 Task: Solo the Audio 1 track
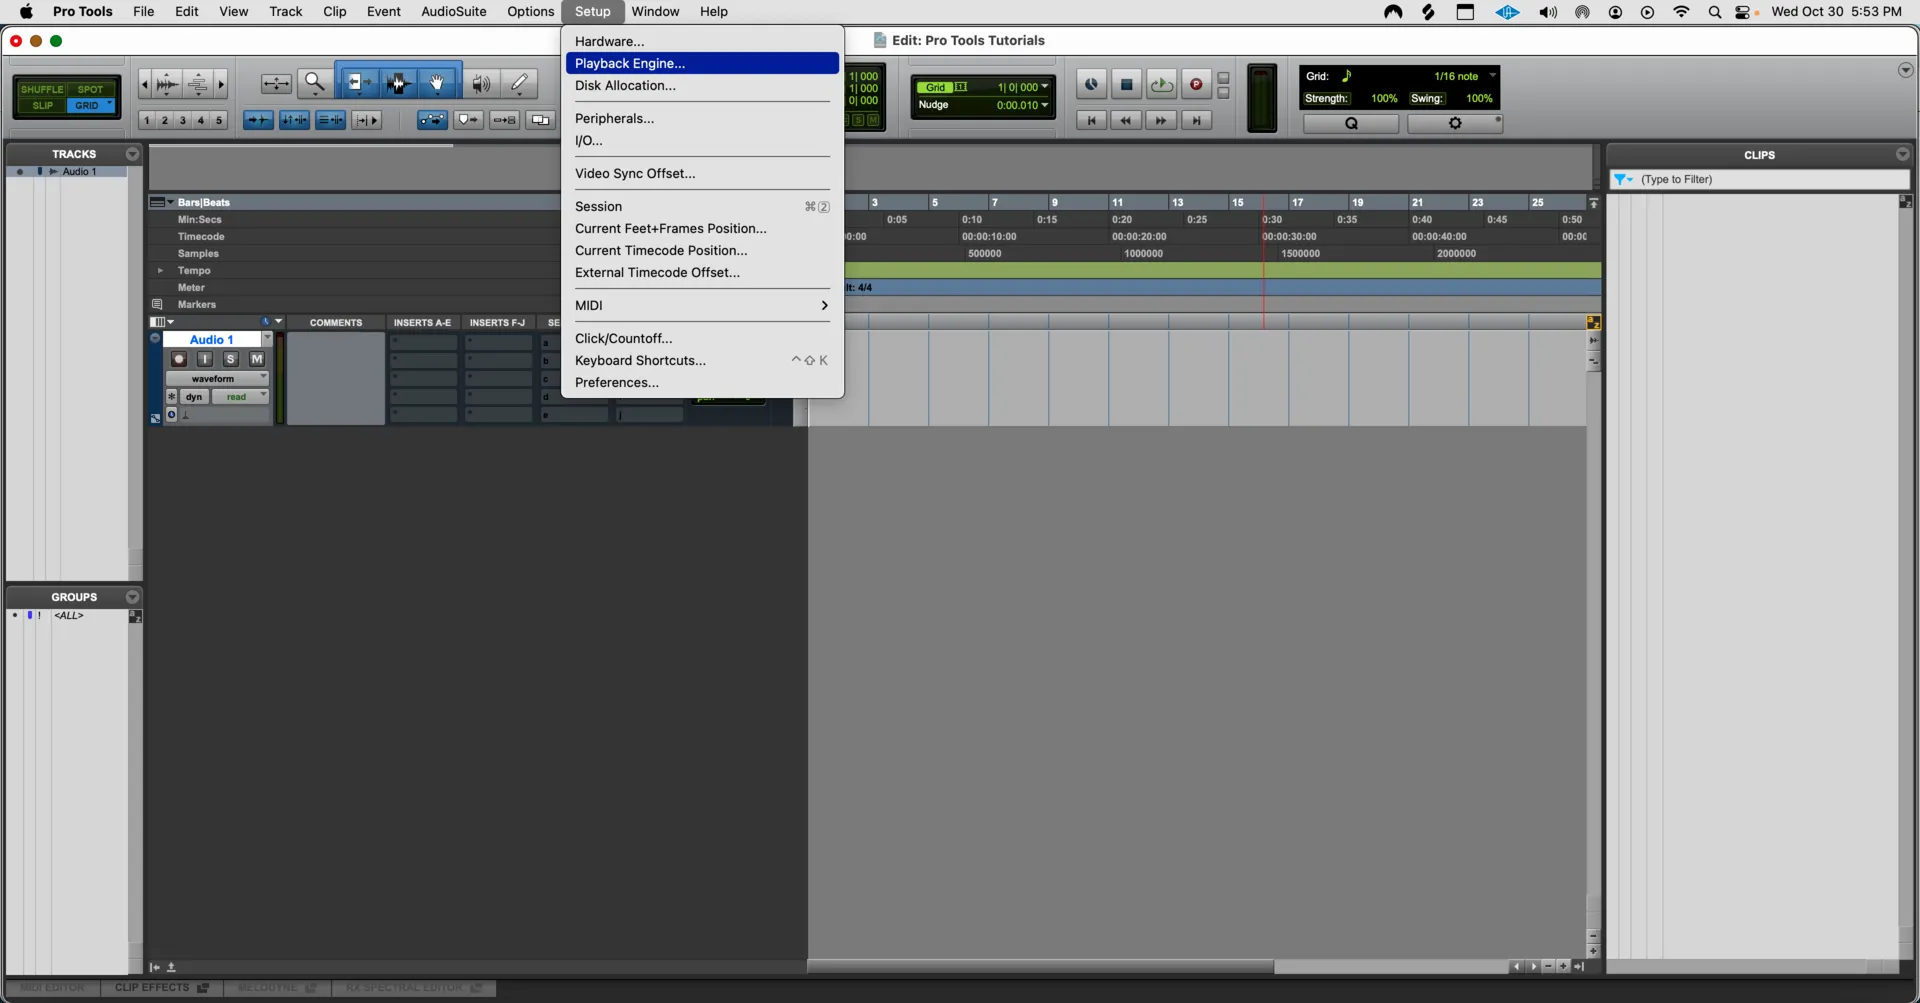[x=231, y=359]
